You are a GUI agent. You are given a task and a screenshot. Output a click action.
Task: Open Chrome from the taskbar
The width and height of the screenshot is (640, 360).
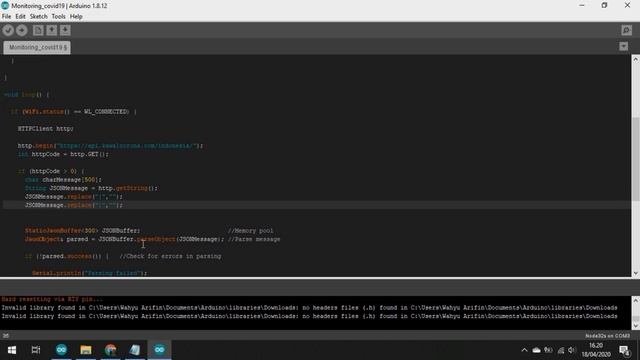(110, 350)
